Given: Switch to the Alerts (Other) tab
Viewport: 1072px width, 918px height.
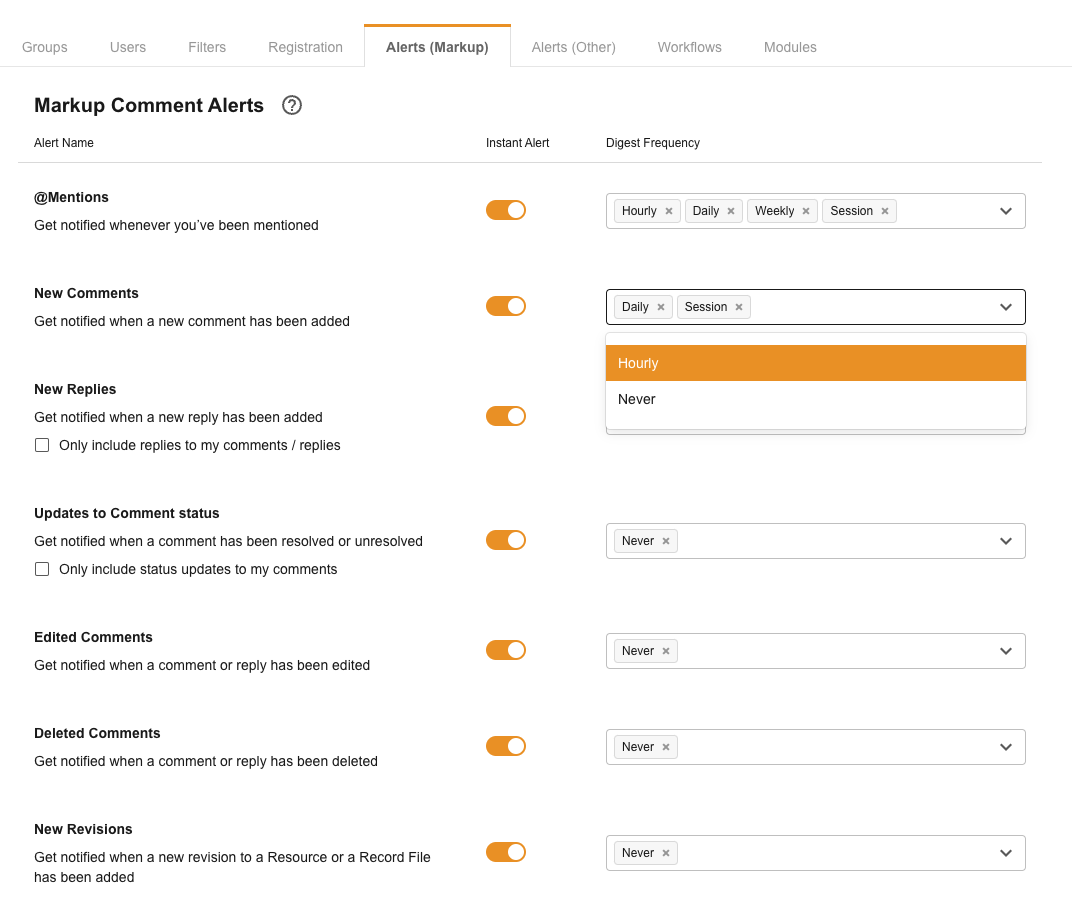Looking at the screenshot, I should (573, 47).
